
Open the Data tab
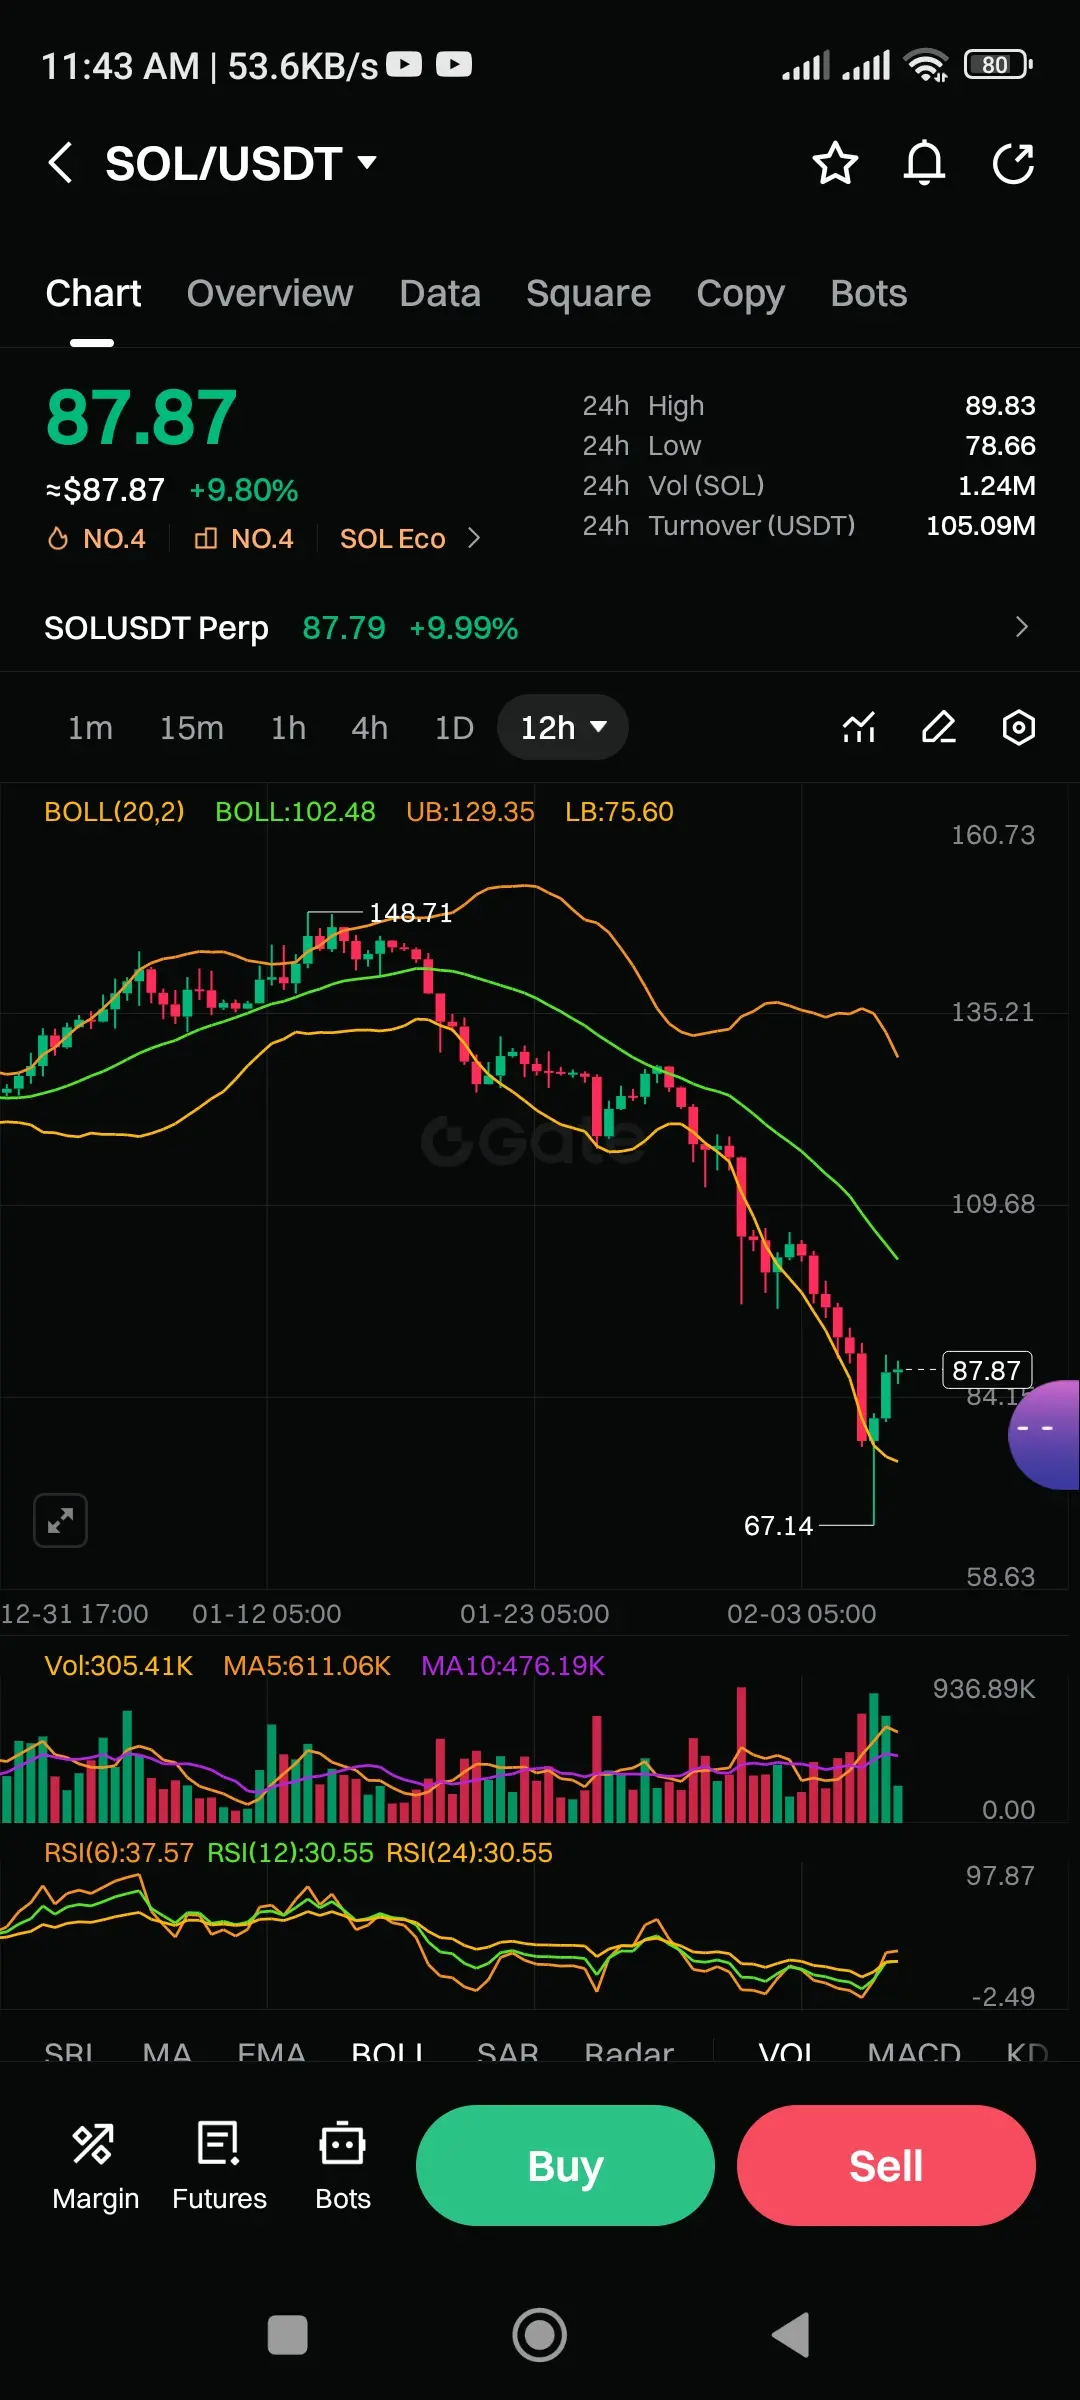click(440, 294)
